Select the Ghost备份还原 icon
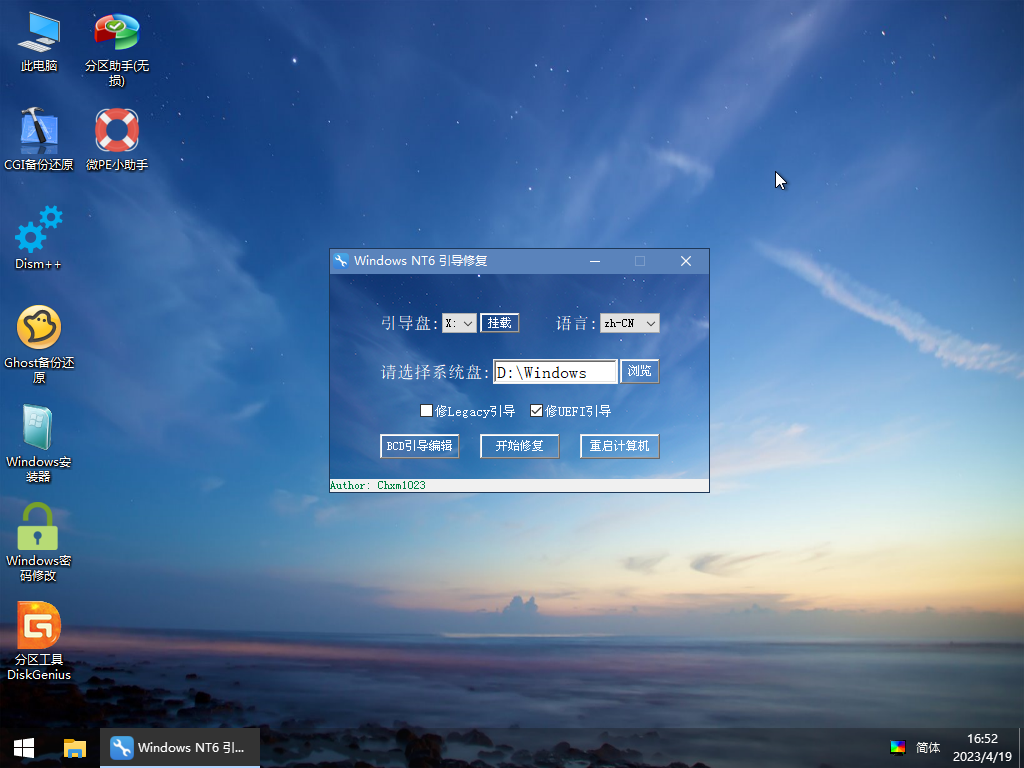Image resolution: width=1024 pixels, height=768 pixels. (39, 327)
